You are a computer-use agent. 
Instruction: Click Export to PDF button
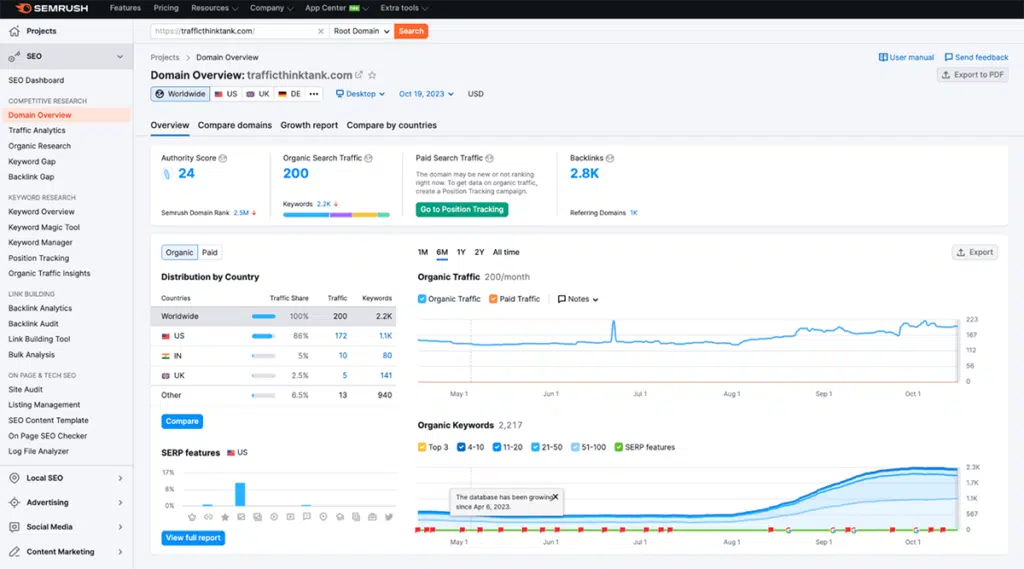tap(972, 75)
